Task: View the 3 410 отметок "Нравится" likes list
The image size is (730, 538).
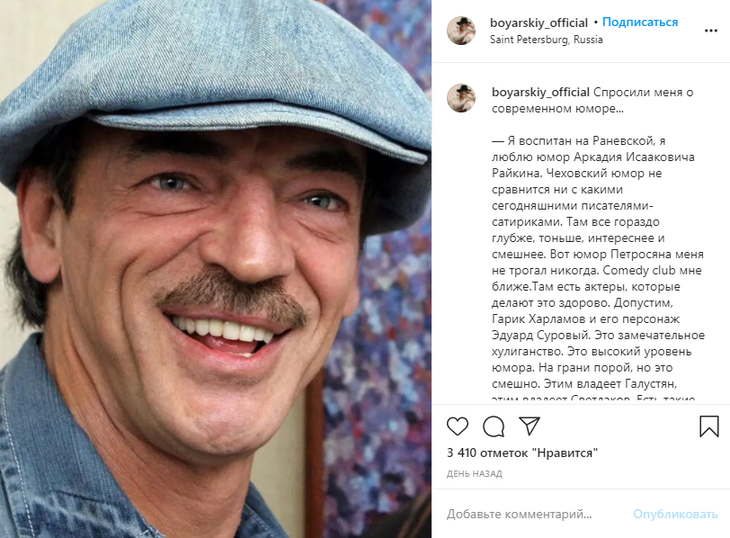Action: click(522, 453)
